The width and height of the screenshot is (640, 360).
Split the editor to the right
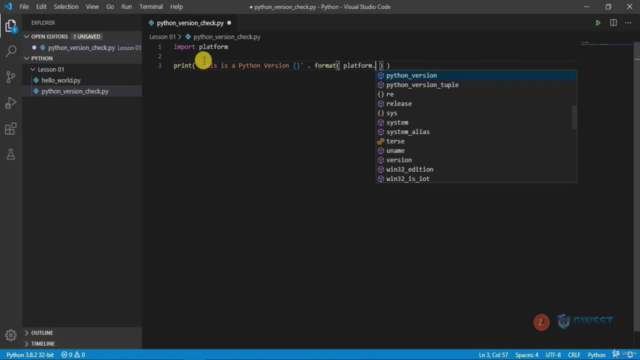(613, 23)
